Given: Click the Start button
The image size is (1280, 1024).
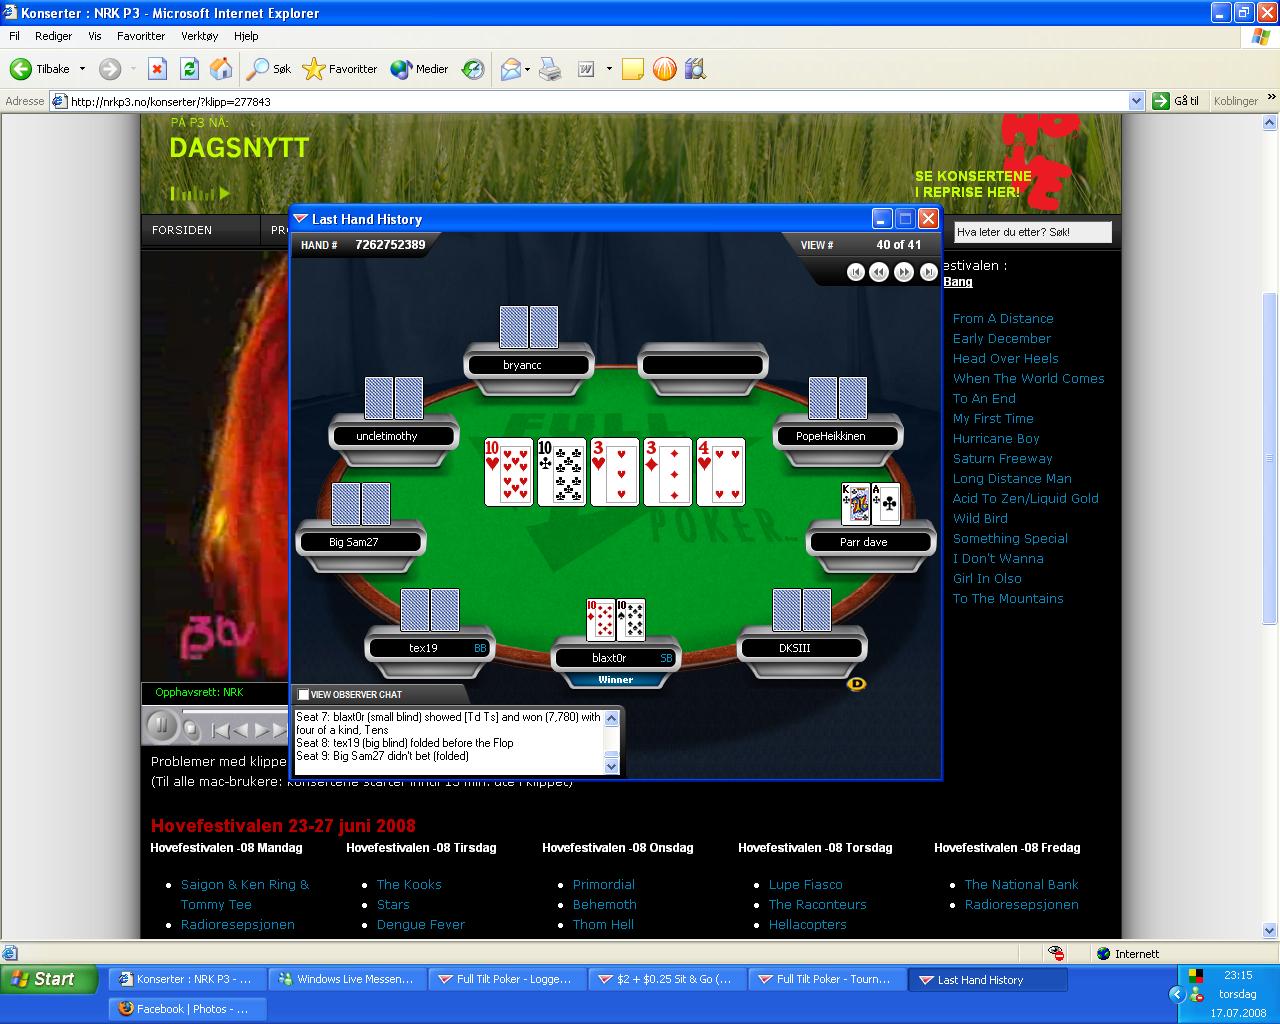Looking at the screenshot, I should (x=49, y=979).
